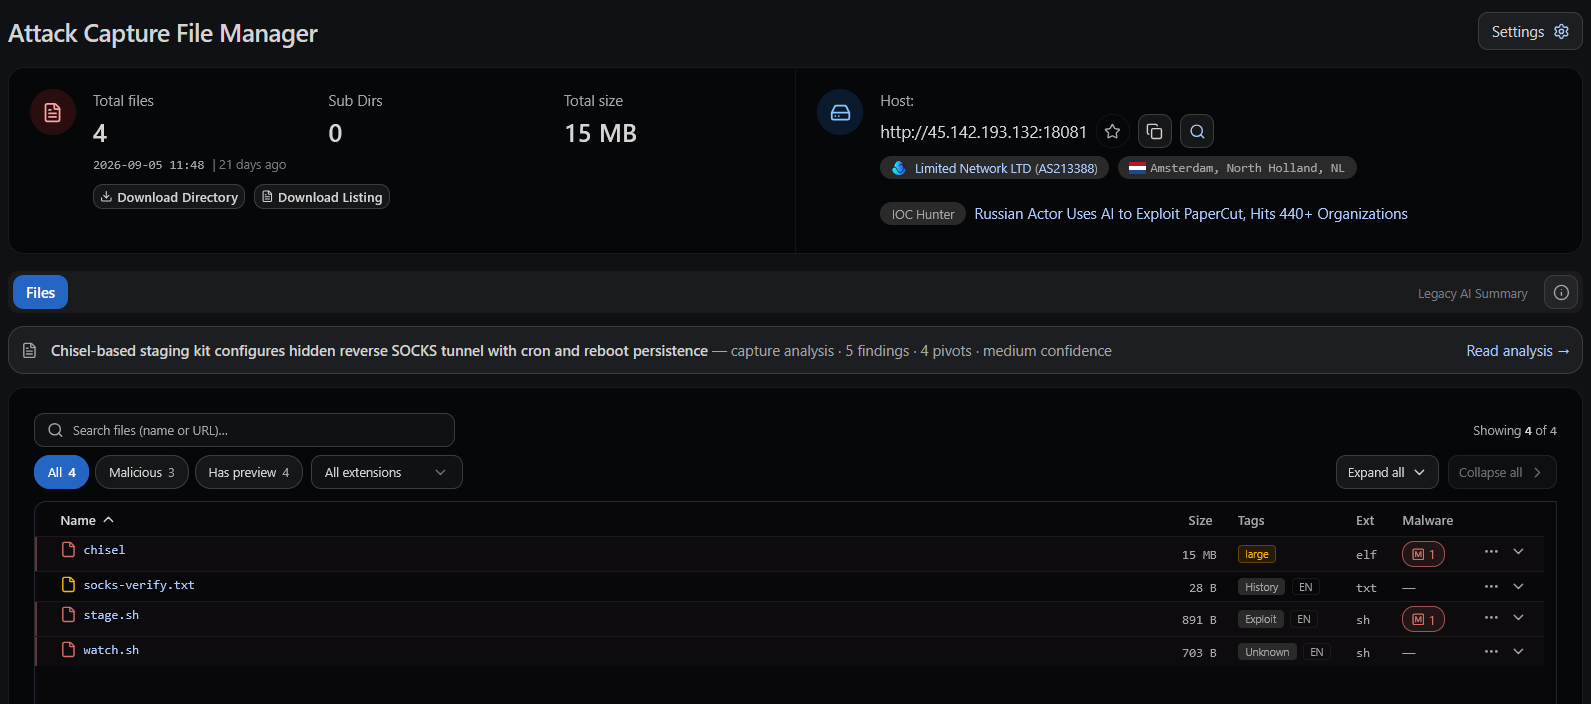
Task: Click the red document icon beside Total files
Action: pyautogui.click(x=53, y=112)
